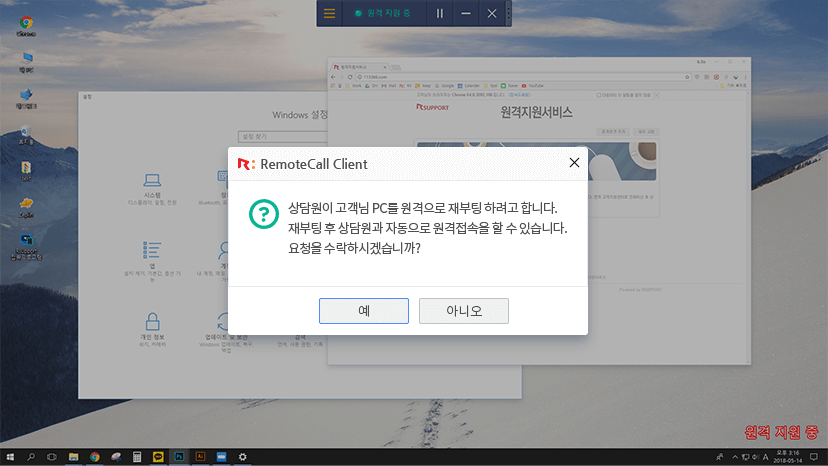Open a new tab in Chrome
The image size is (828, 466).
[x=396, y=68]
